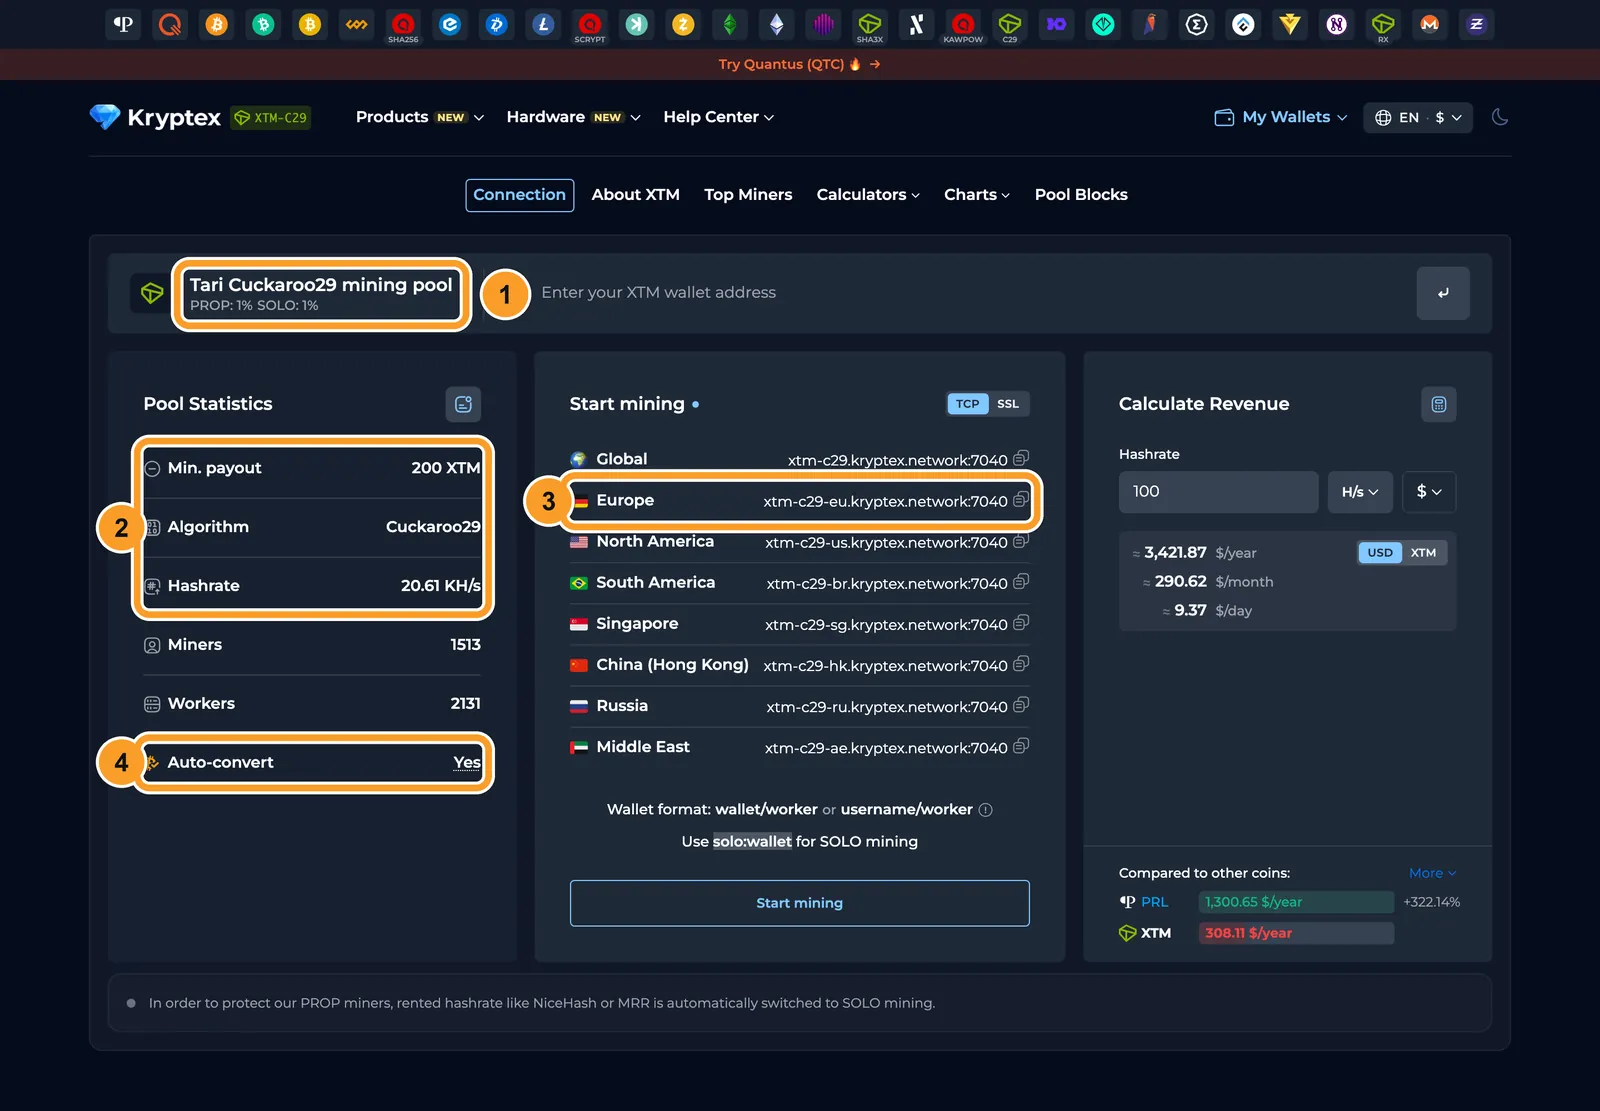
Task: Open the Litecoin coin icon in top bar
Action: point(543,24)
